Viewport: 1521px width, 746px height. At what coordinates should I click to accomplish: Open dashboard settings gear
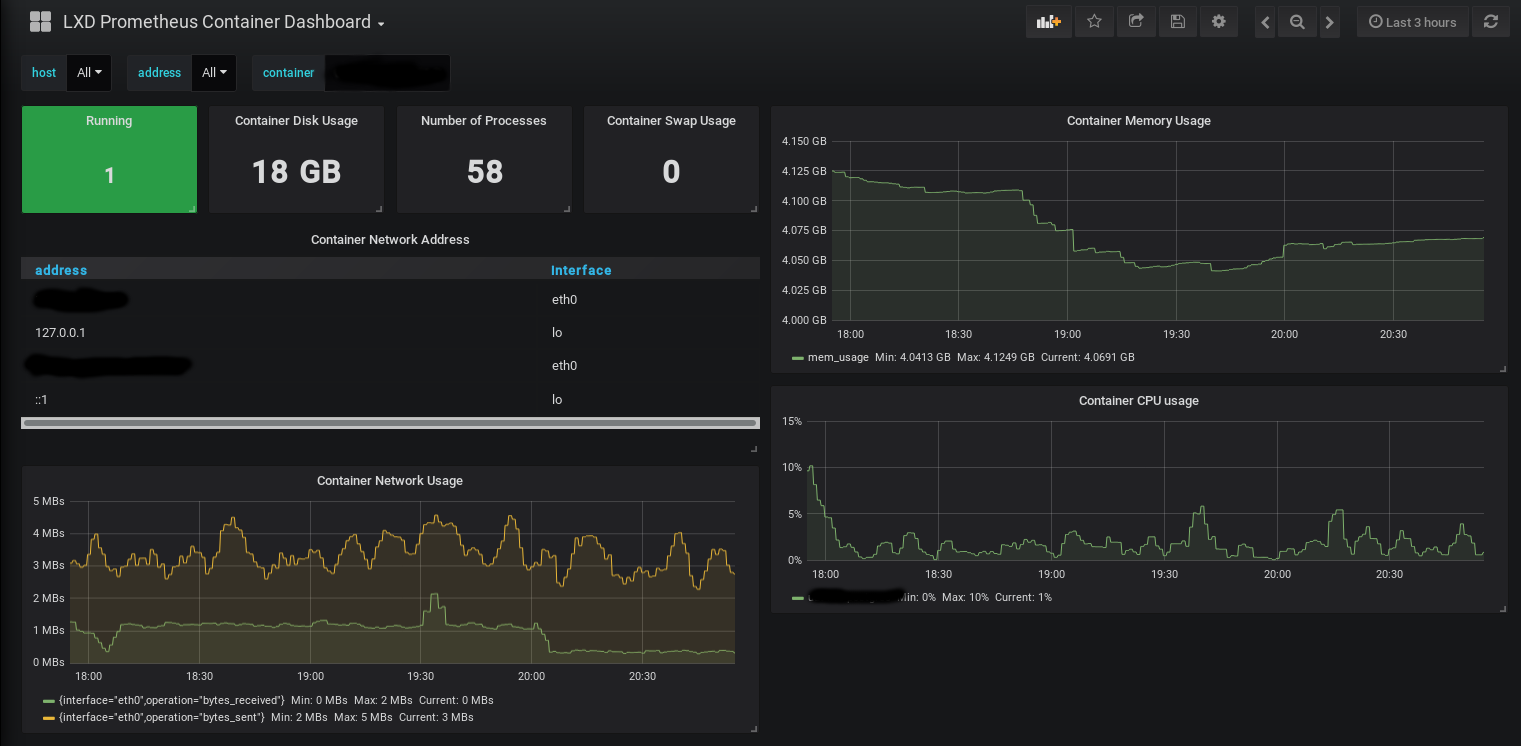tap(1218, 22)
